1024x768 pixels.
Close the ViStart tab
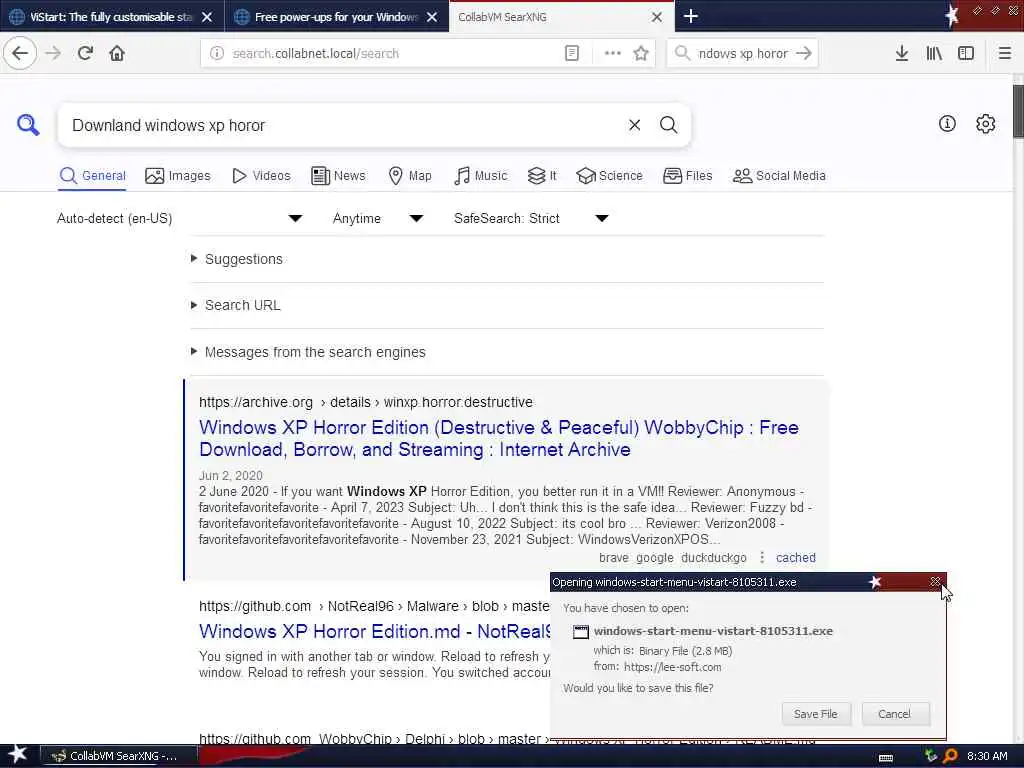click(x=206, y=17)
